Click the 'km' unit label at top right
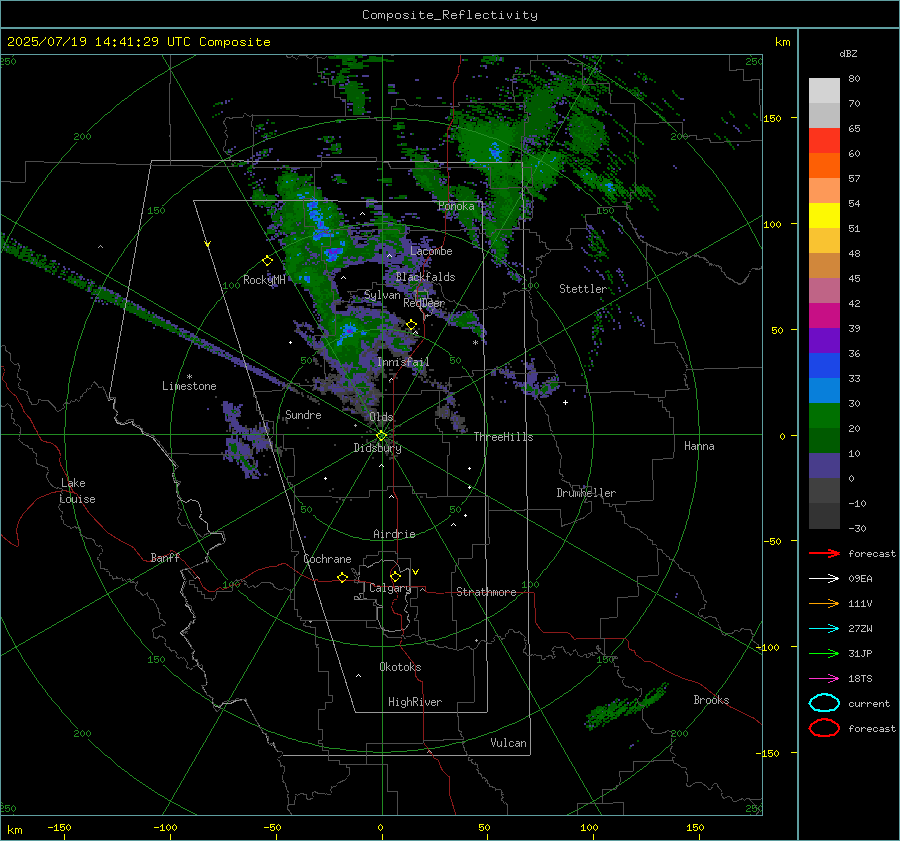This screenshot has height=841, width=900. [782, 42]
